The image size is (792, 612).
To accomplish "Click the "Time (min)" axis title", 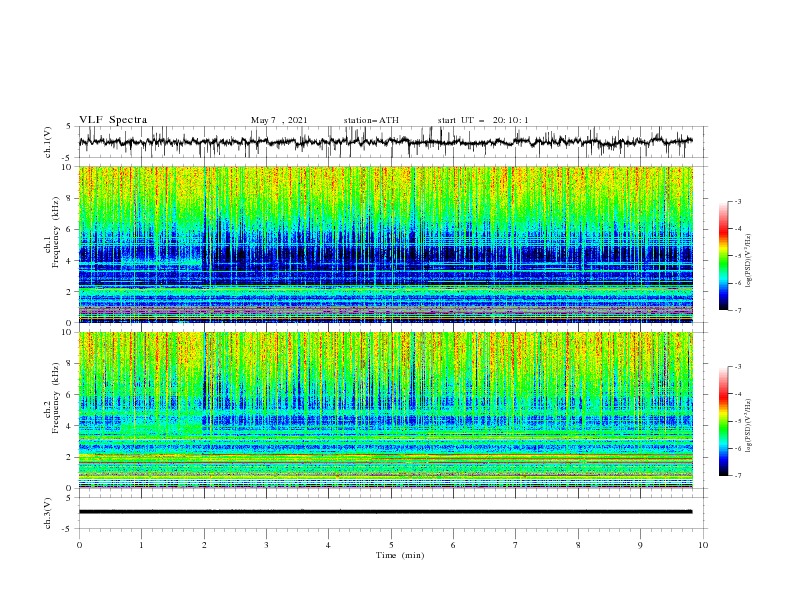I will (400, 555).
